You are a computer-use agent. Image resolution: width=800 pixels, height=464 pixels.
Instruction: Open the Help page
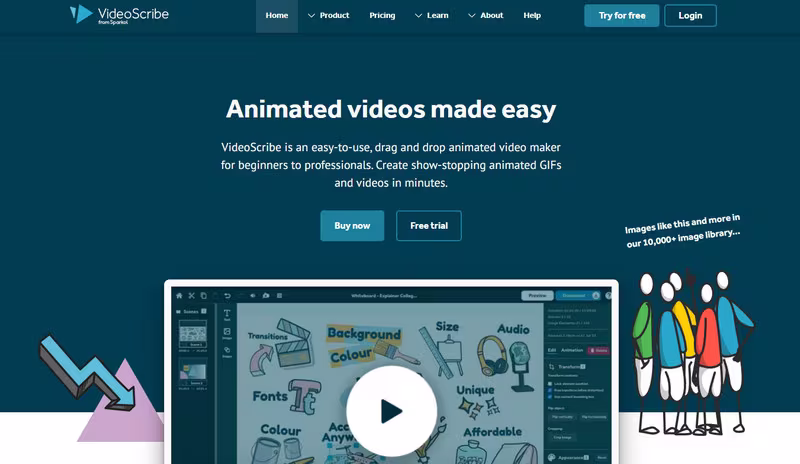coord(532,15)
